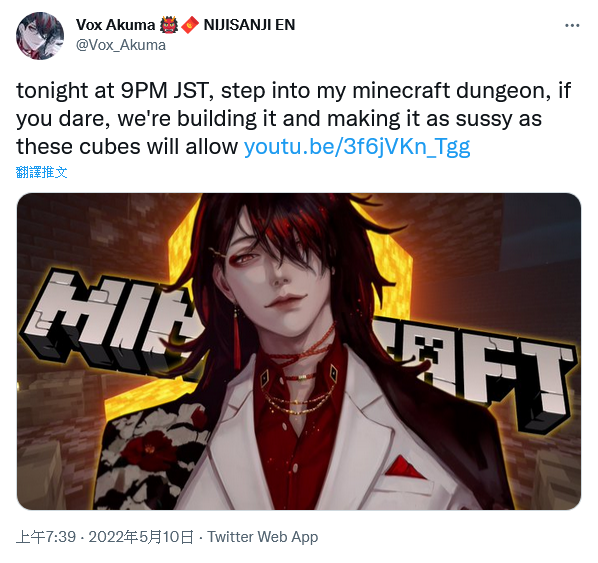The height and width of the screenshot is (563, 598).
Task: Open the three-dot more options menu
Action: tap(572, 26)
